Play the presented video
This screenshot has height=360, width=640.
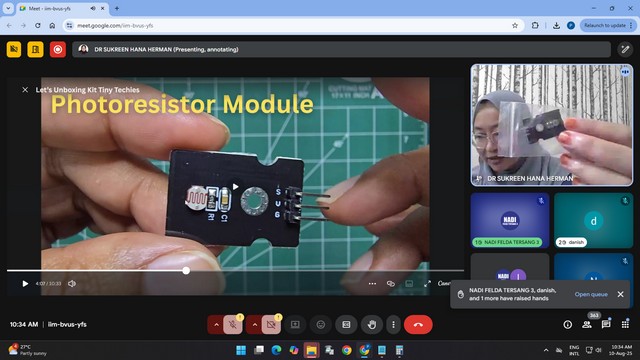click(x=25, y=284)
